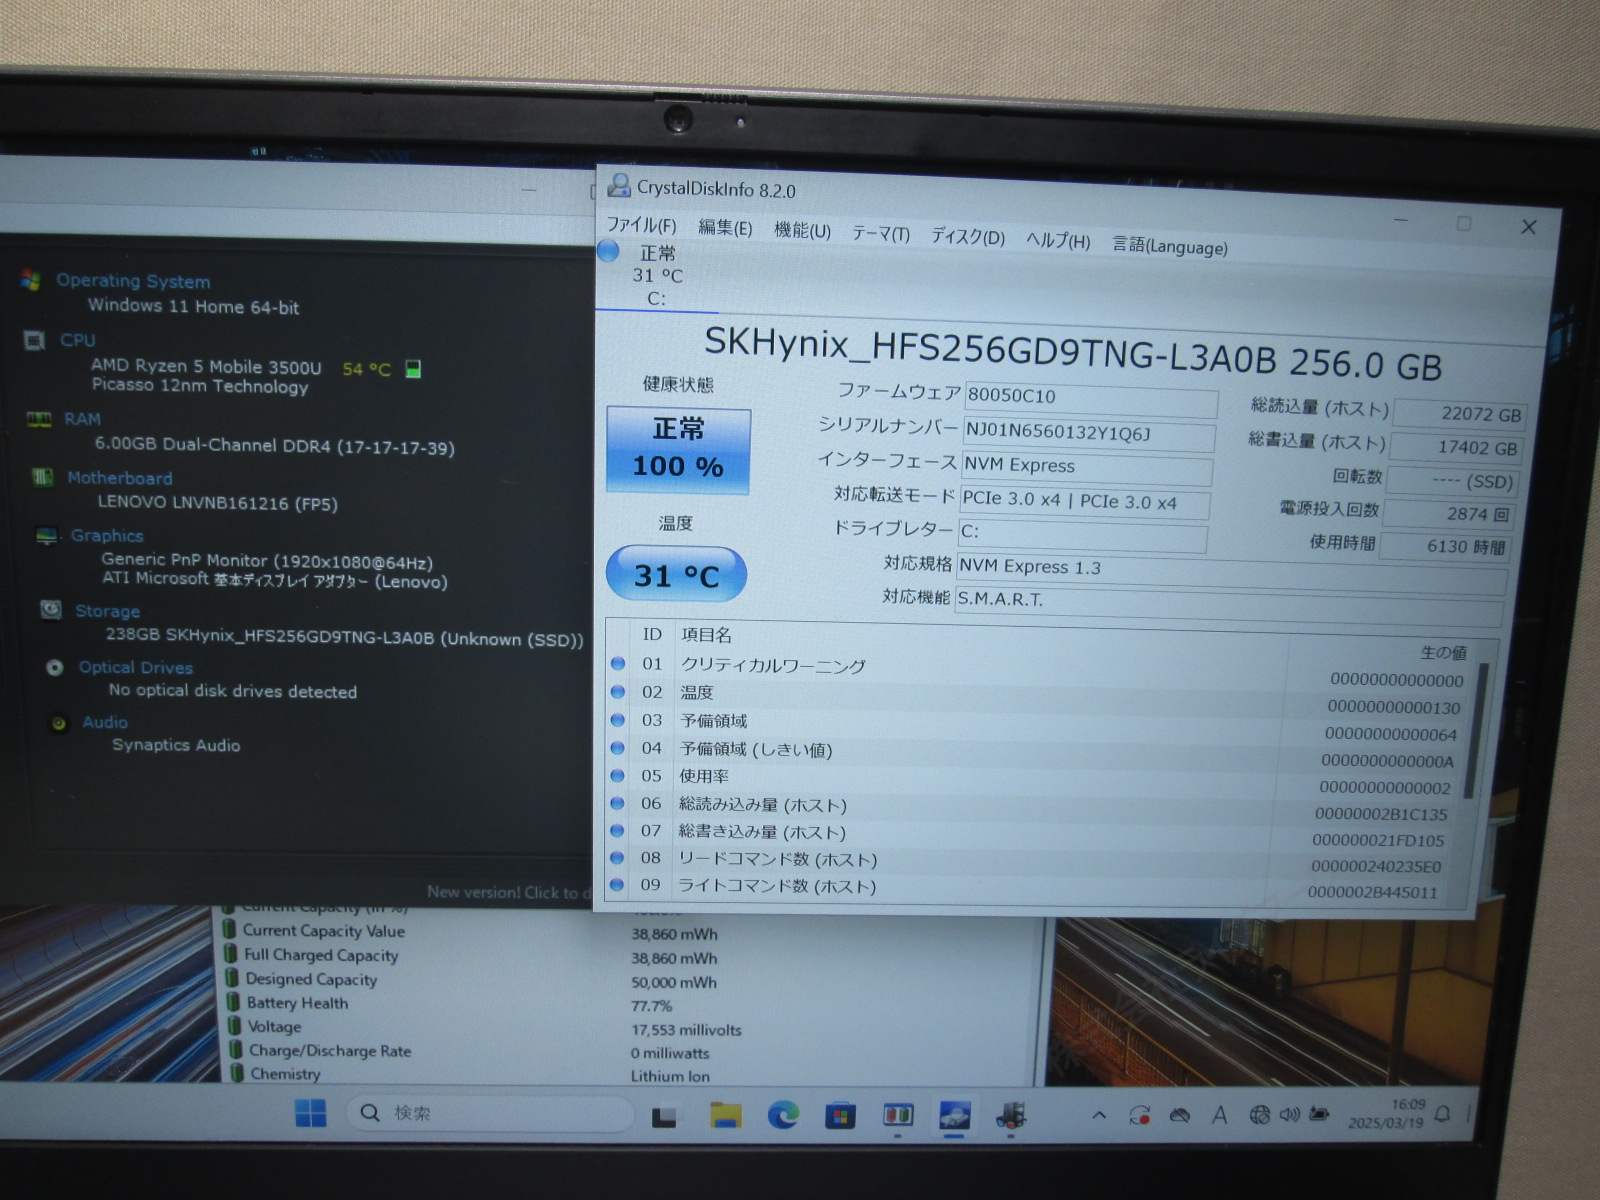Open the テーマ(T) menu

coord(881,234)
